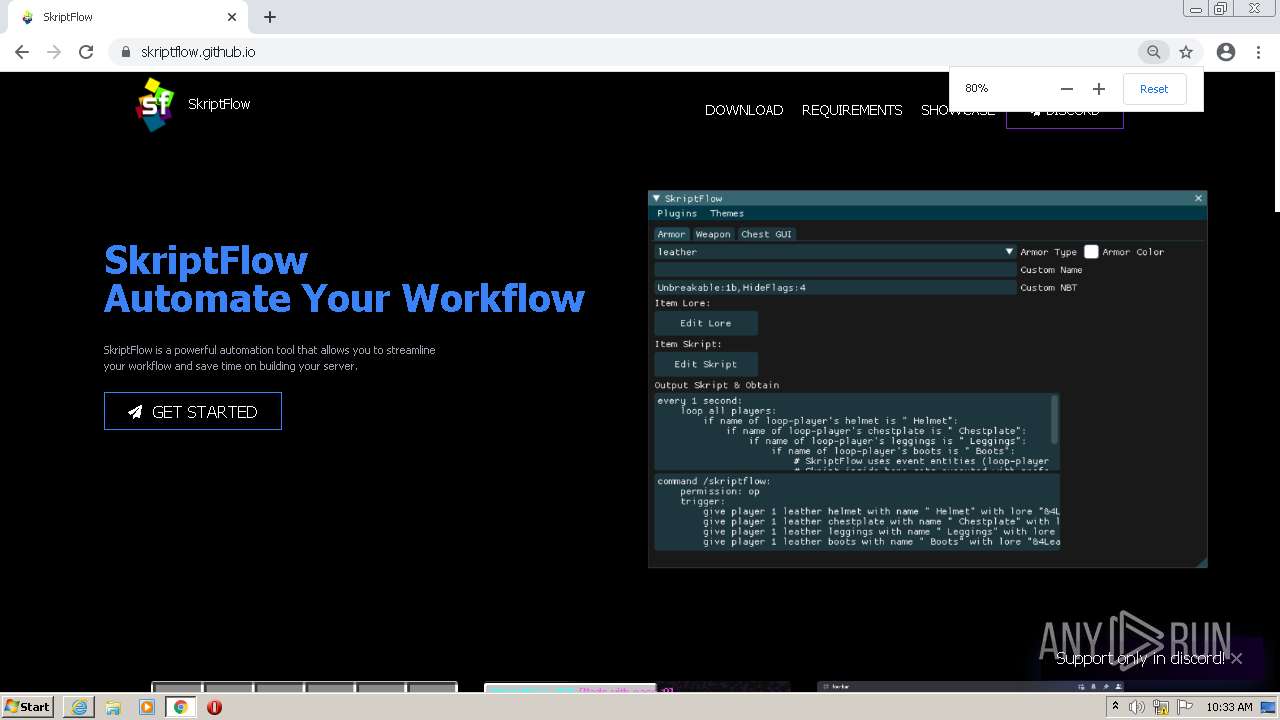Close the SkriptFlow app window
Screen dimensions: 1280x720
click(1198, 198)
